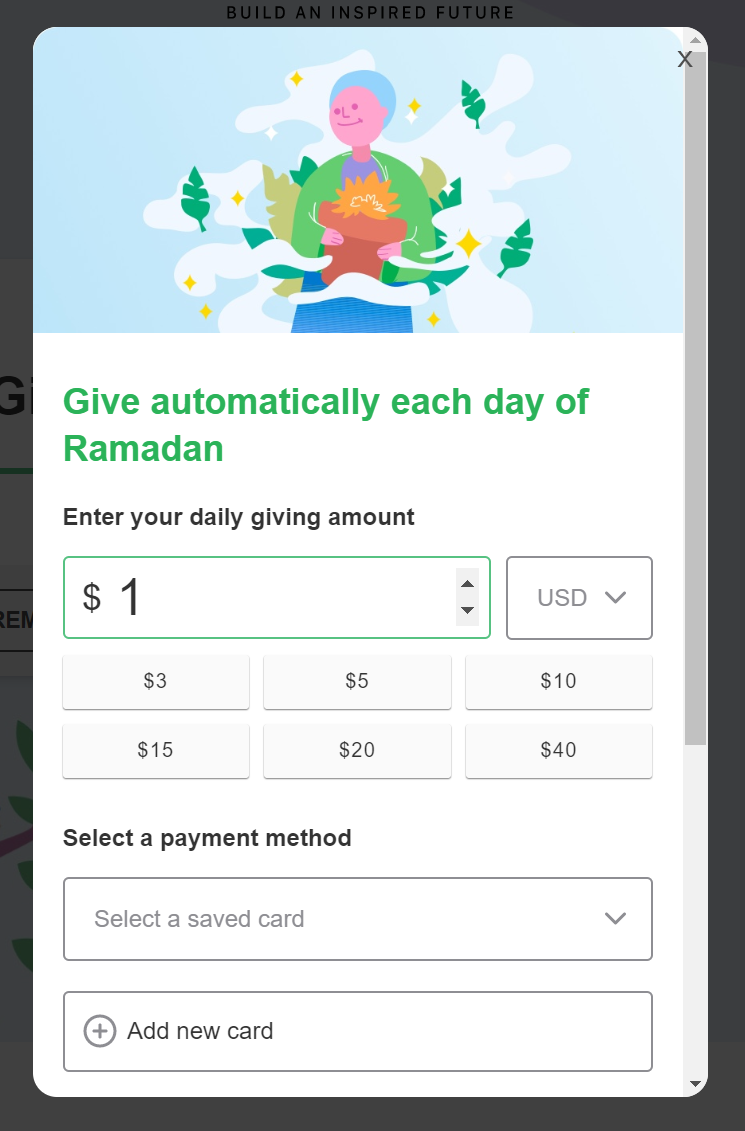The width and height of the screenshot is (745, 1131).
Task: Click the scrollbar up arrow at top
Action: pyautogui.click(x=695, y=41)
